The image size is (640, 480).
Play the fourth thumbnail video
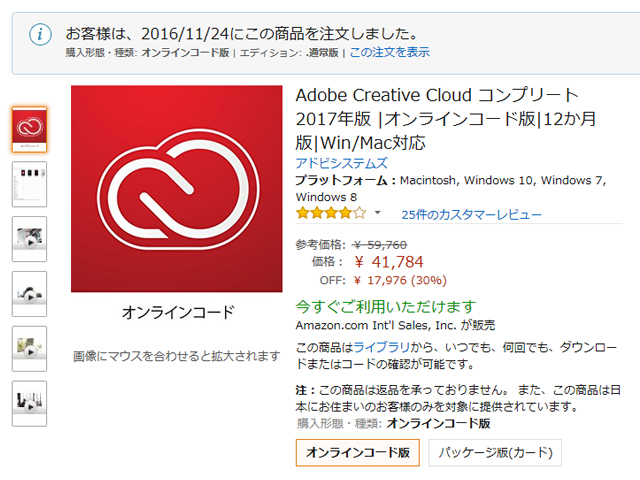pyautogui.click(x=29, y=293)
